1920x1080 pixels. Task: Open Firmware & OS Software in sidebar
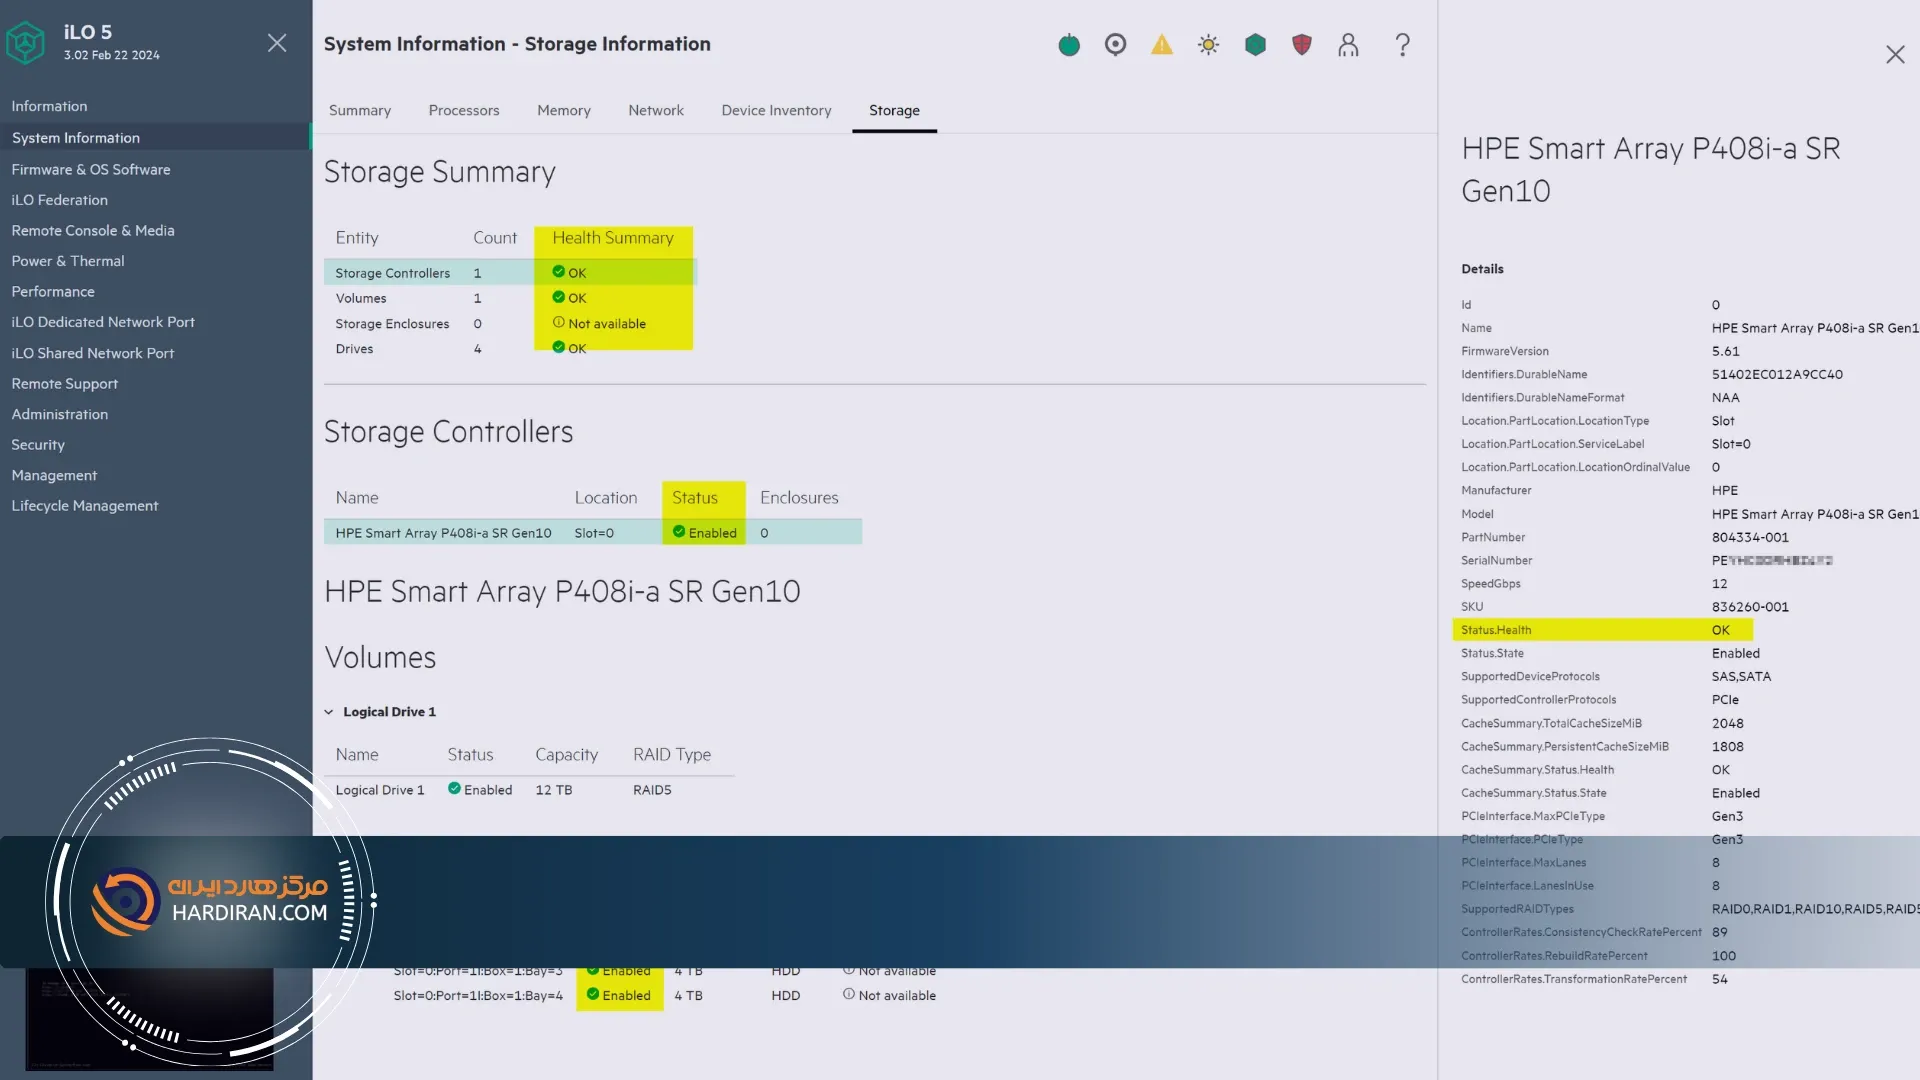(x=91, y=169)
